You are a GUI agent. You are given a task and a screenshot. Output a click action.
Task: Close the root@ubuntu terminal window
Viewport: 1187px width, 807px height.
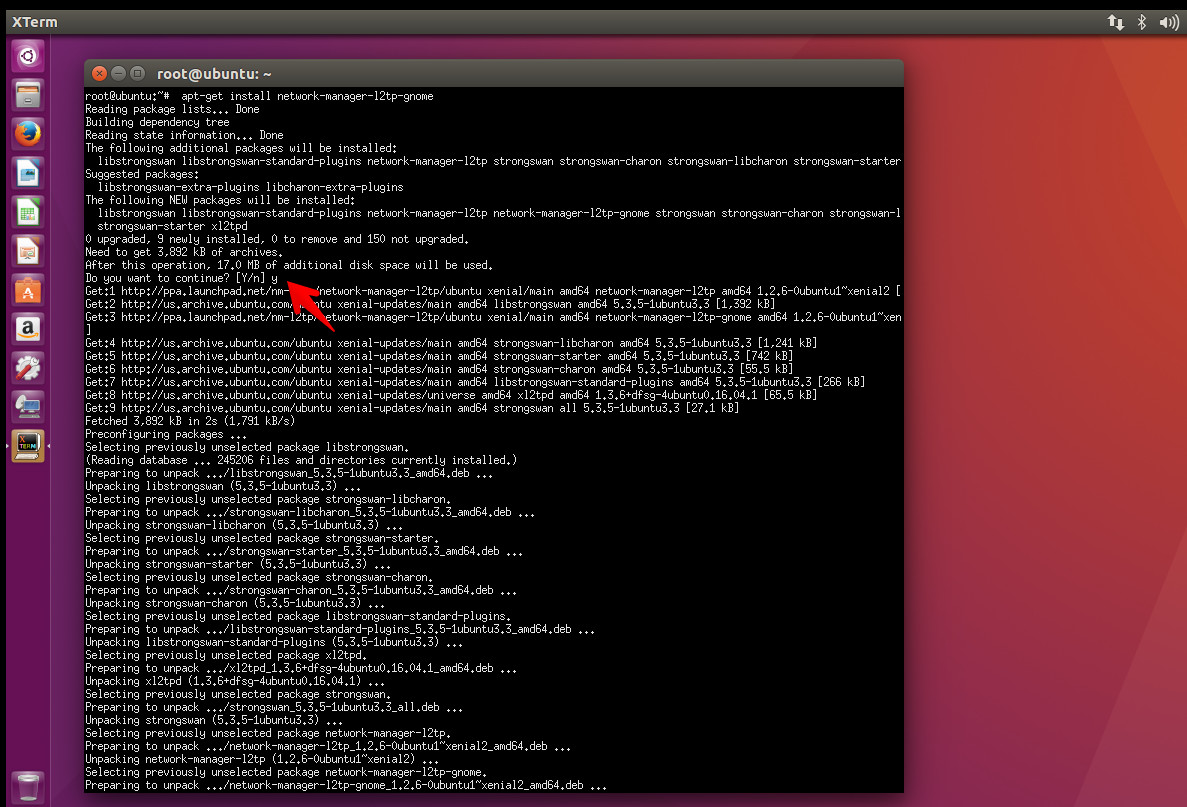99,73
